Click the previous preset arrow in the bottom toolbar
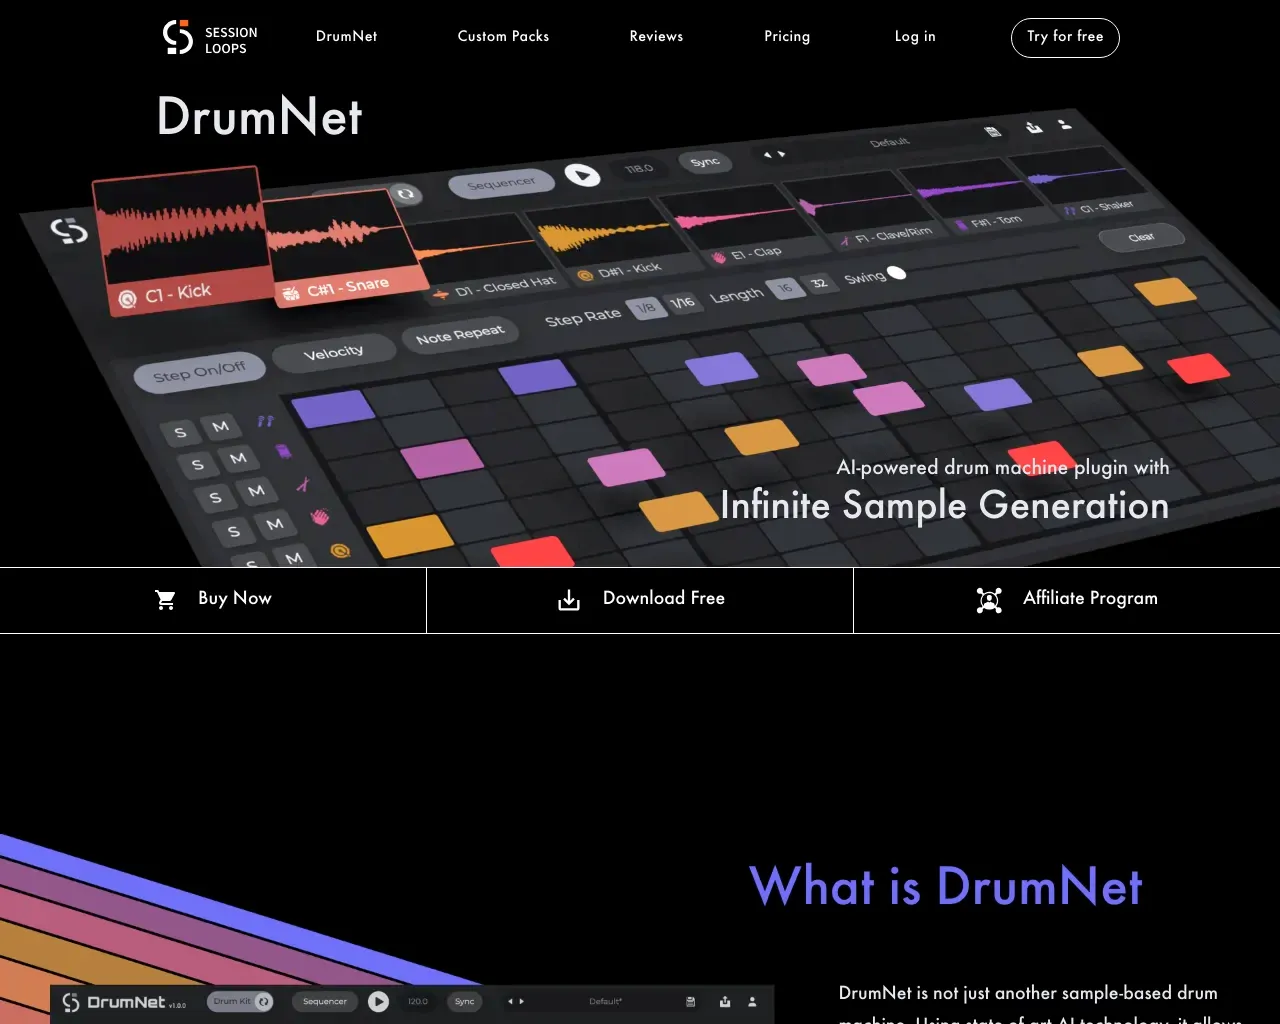 [x=510, y=1001]
